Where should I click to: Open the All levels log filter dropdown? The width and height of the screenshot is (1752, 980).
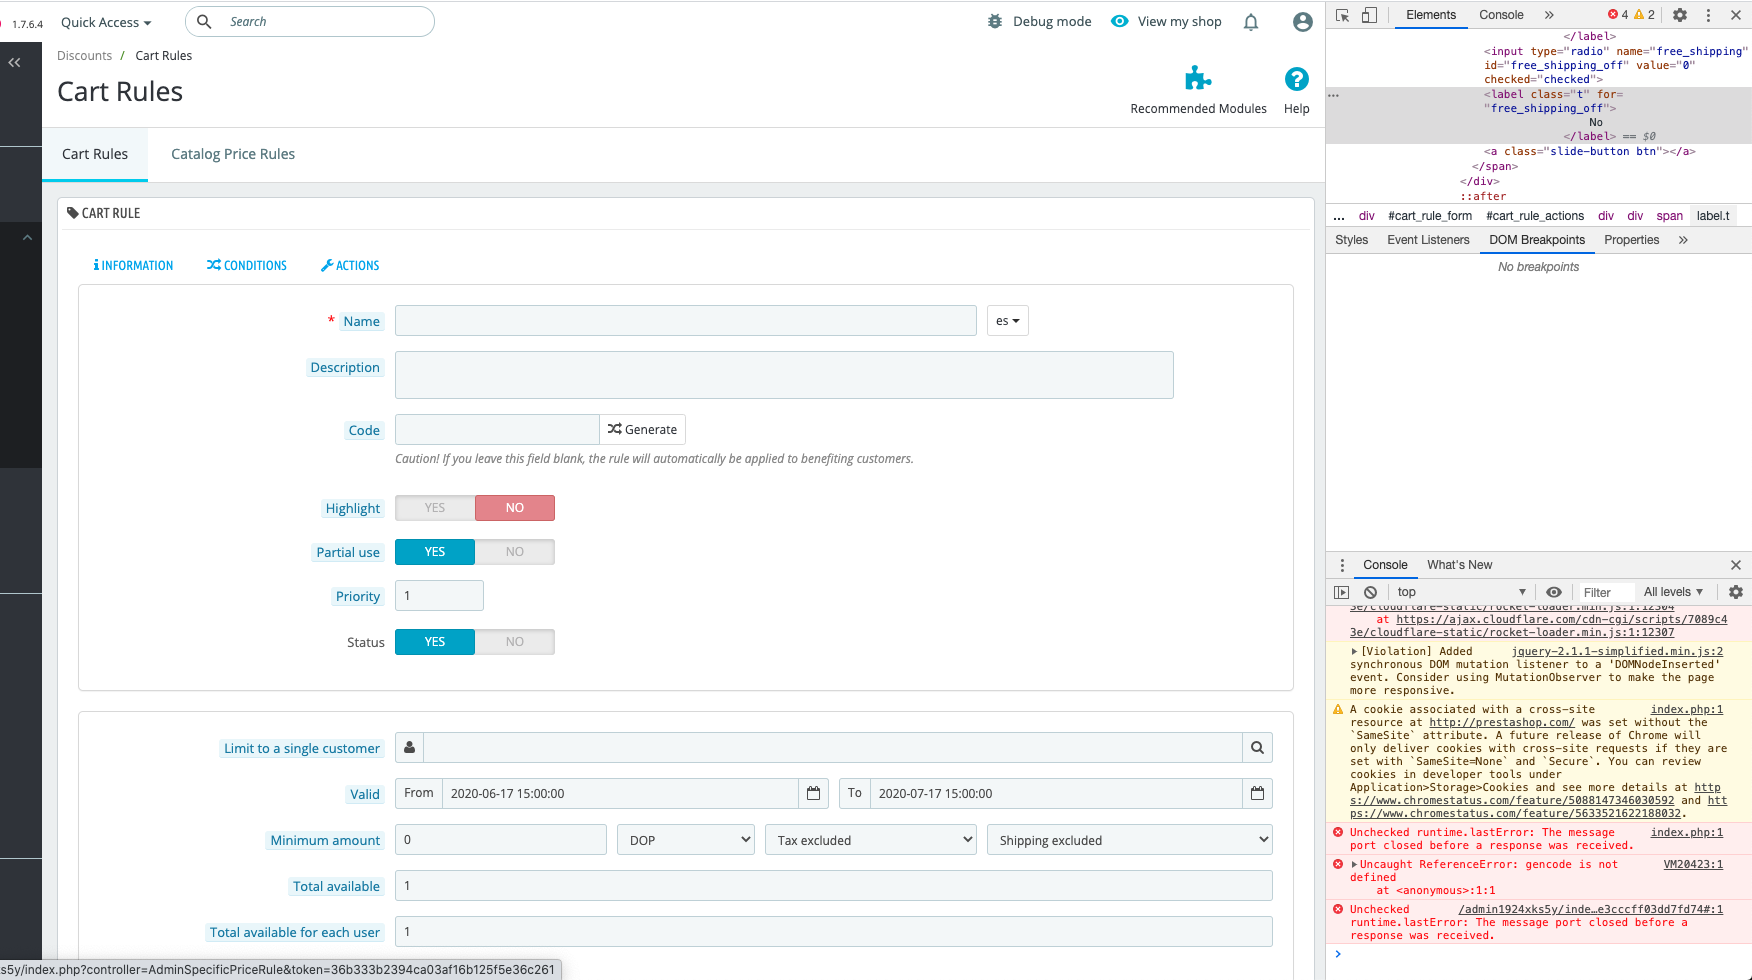(1673, 592)
